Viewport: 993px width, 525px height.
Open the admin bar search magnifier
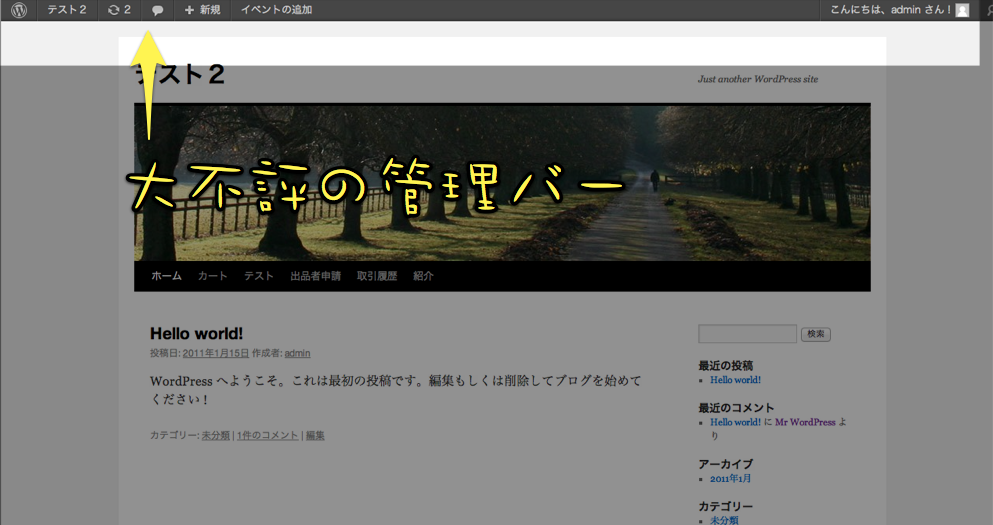tap(986, 10)
